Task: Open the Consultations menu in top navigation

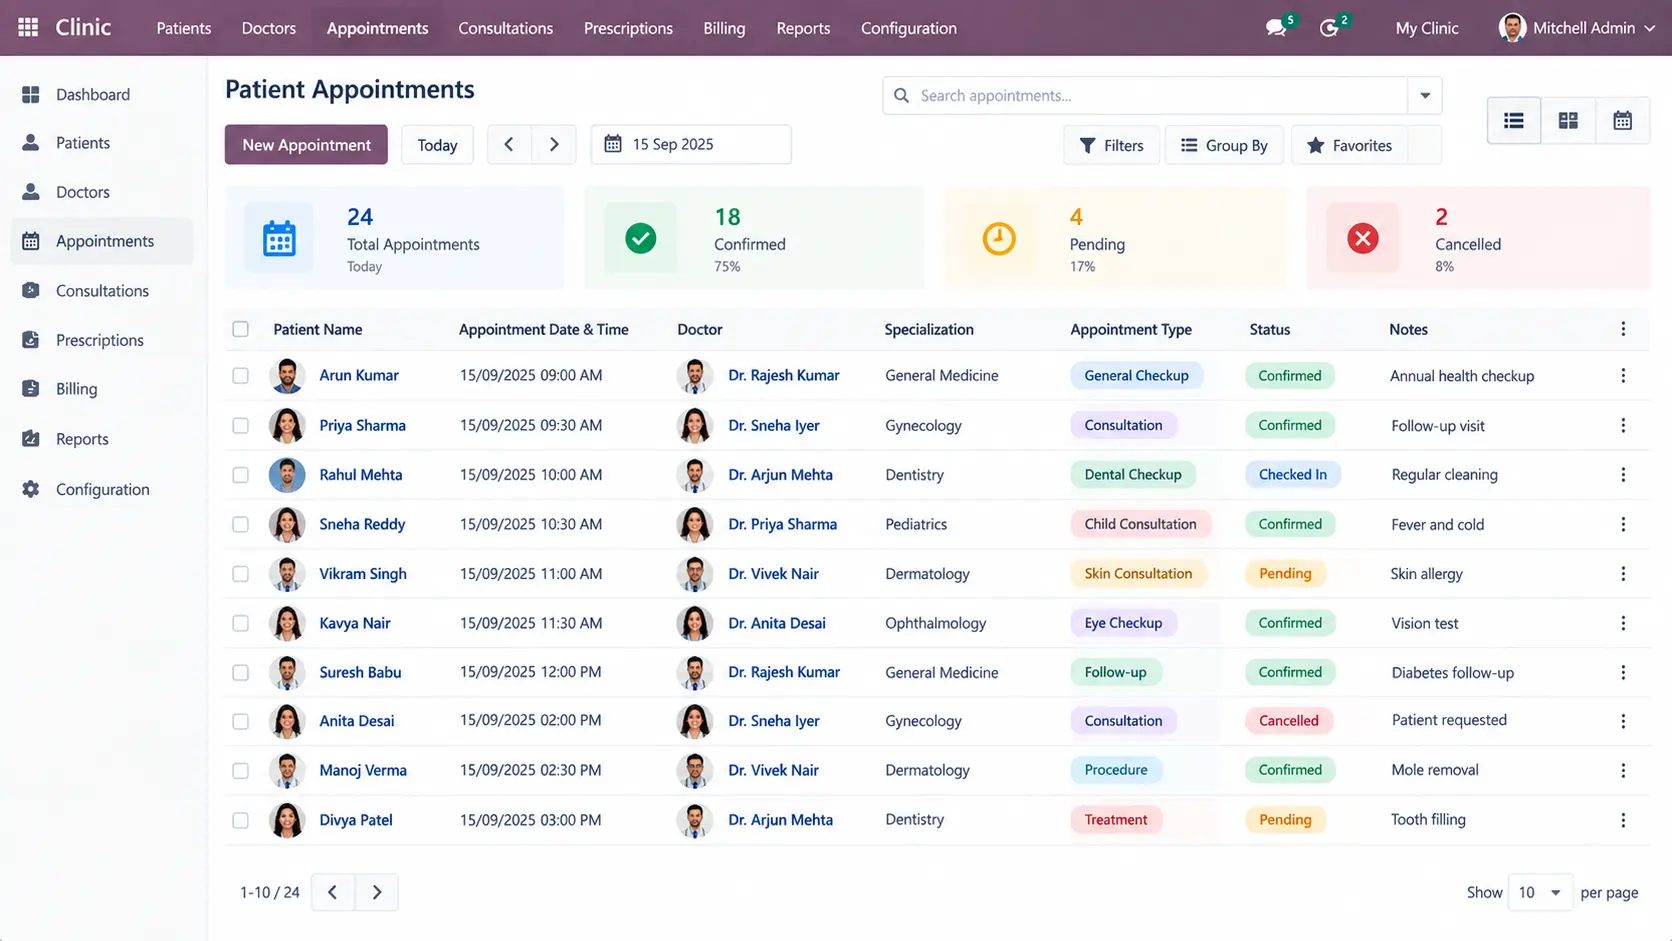Action: tap(505, 28)
